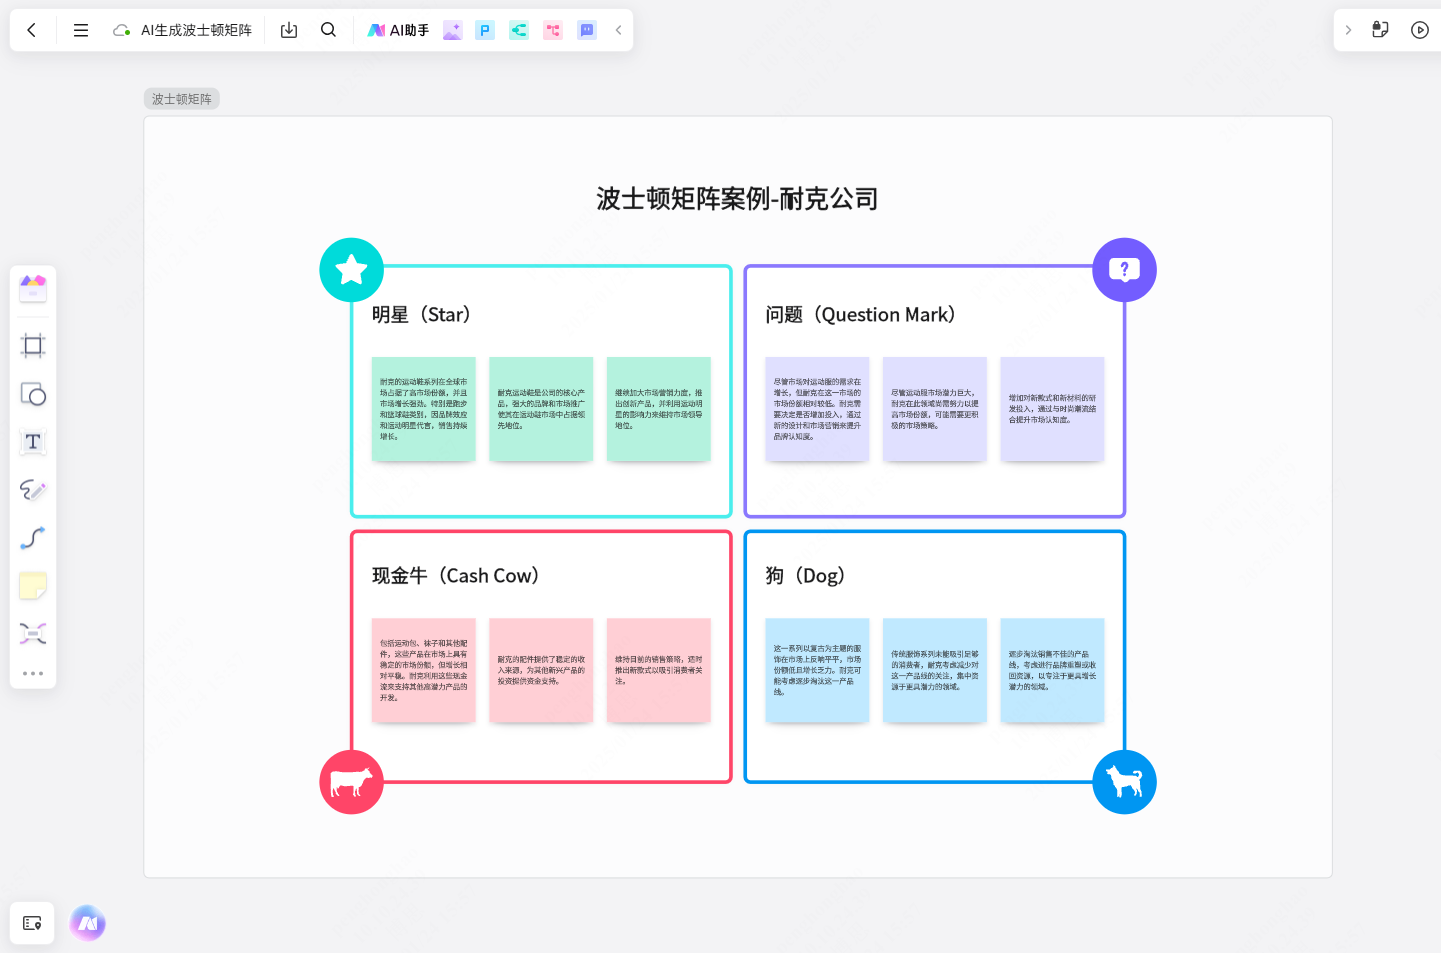
Task: Click the back arrow button
Action: point(32,30)
